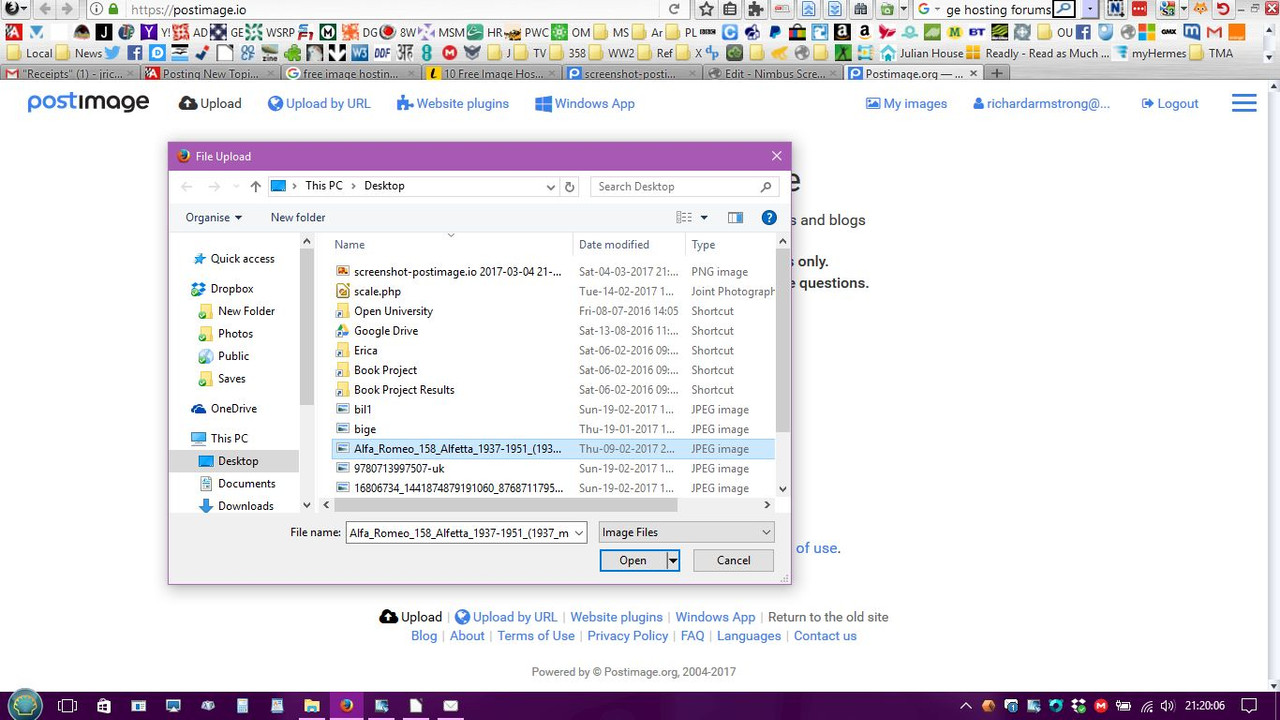
Task: Open the Downloads folder in the tree
Action: tap(245, 506)
